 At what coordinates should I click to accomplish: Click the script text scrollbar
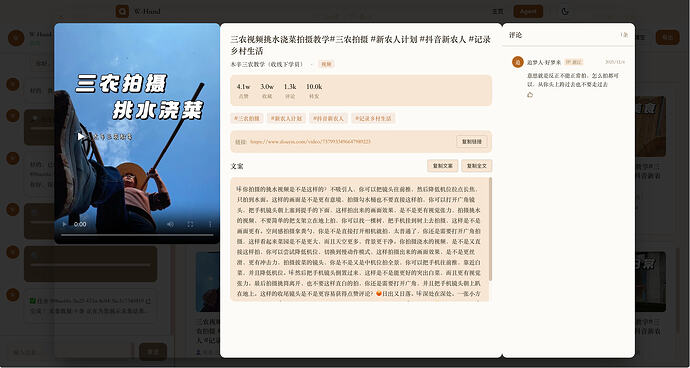click(x=490, y=229)
